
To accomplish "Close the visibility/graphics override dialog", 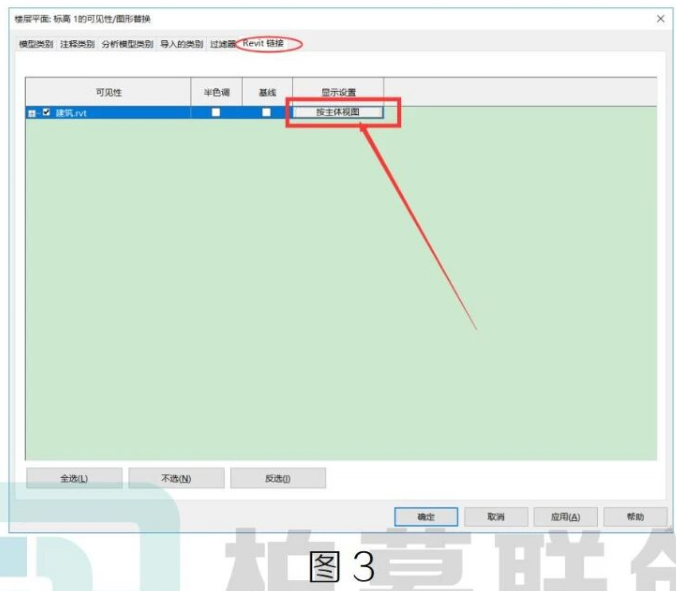I will pyautogui.click(x=660, y=19).
